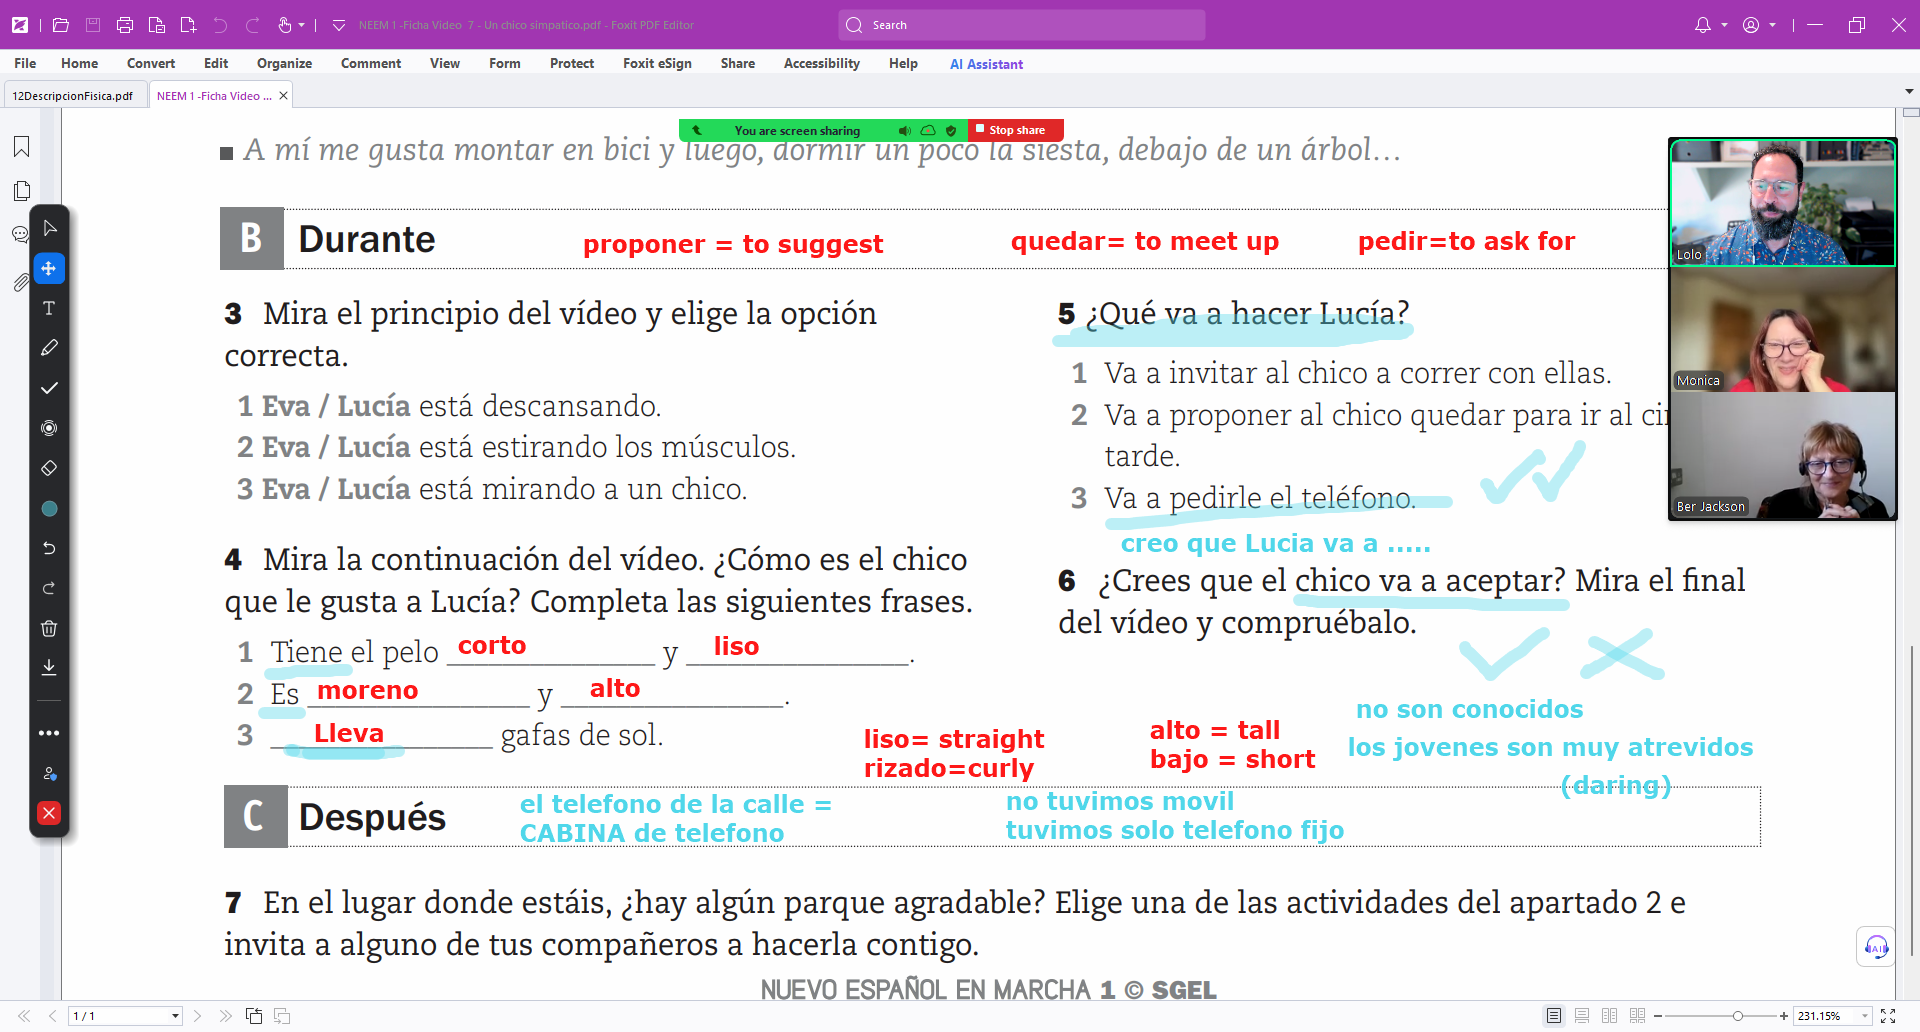
Task: Expand document tab list dropdown arrow
Action: pos(1909,91)
